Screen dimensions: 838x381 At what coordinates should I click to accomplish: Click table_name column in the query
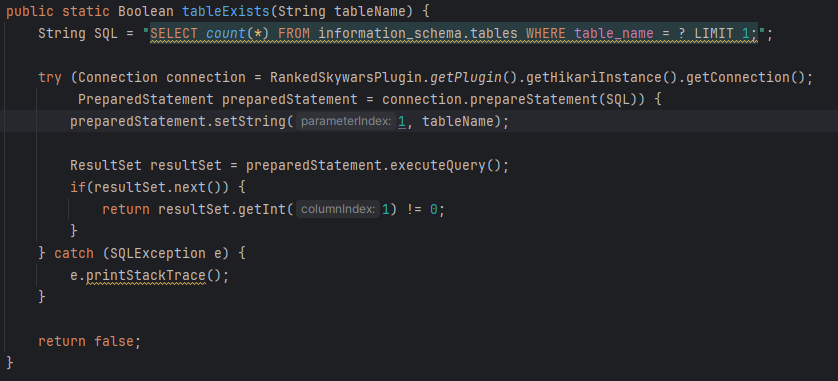[614, 34]
